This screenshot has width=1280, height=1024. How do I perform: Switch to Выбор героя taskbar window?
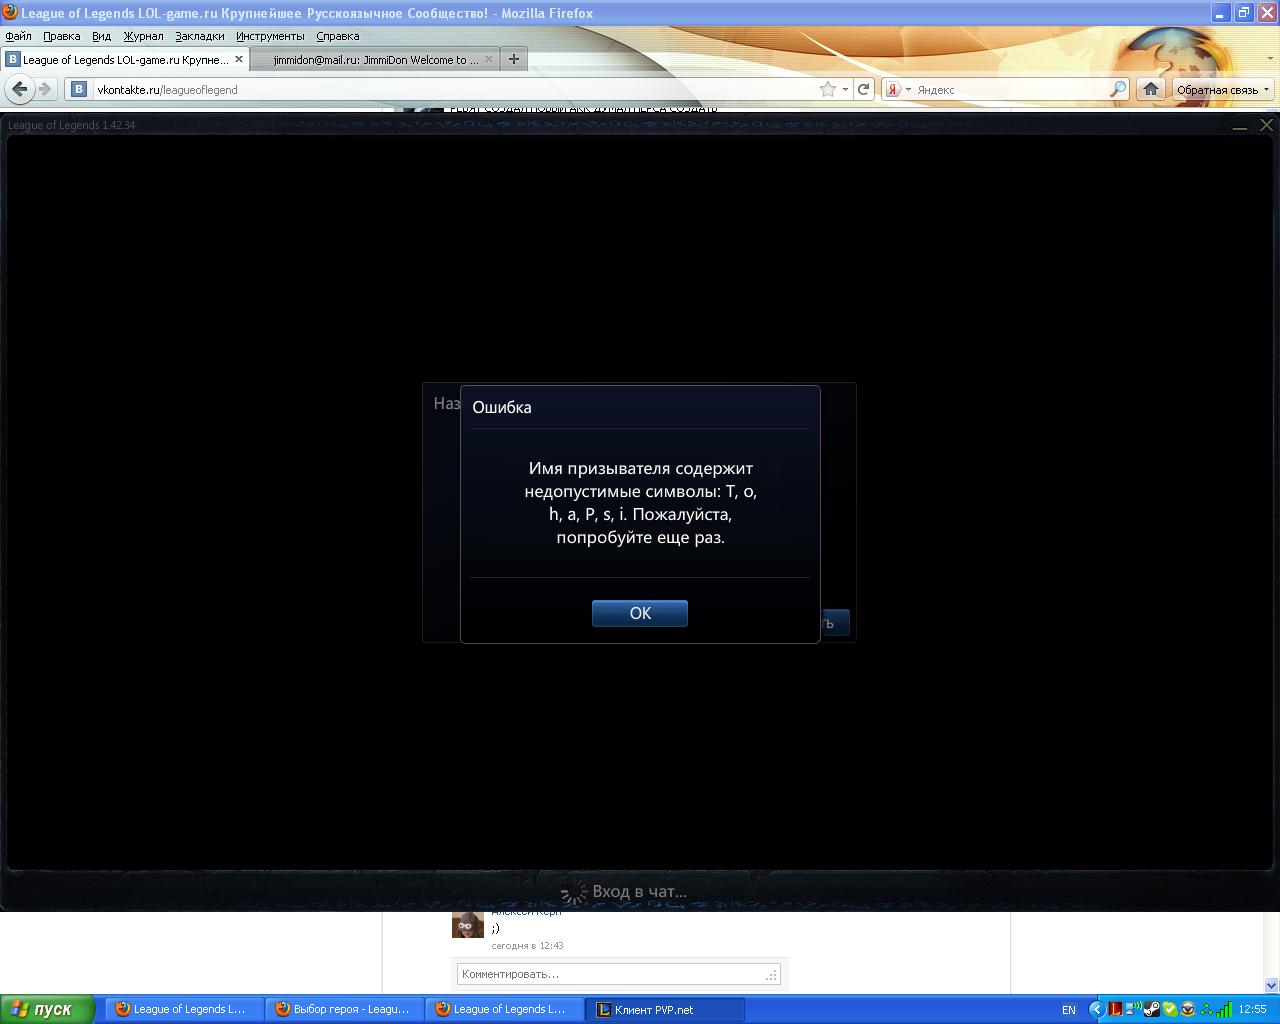346,1009
